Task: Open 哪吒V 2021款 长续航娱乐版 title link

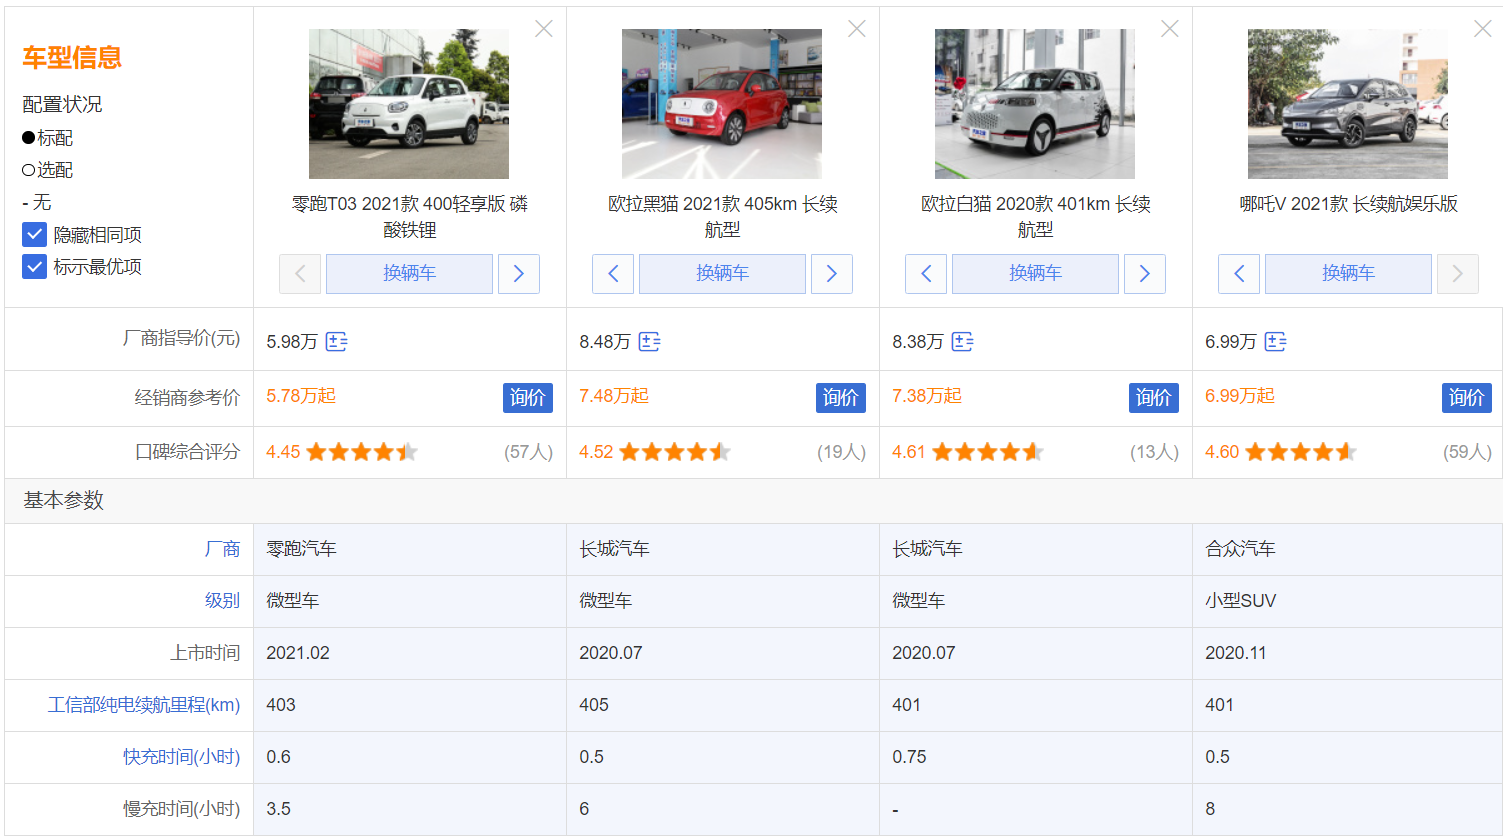Action: [1349, 204]
